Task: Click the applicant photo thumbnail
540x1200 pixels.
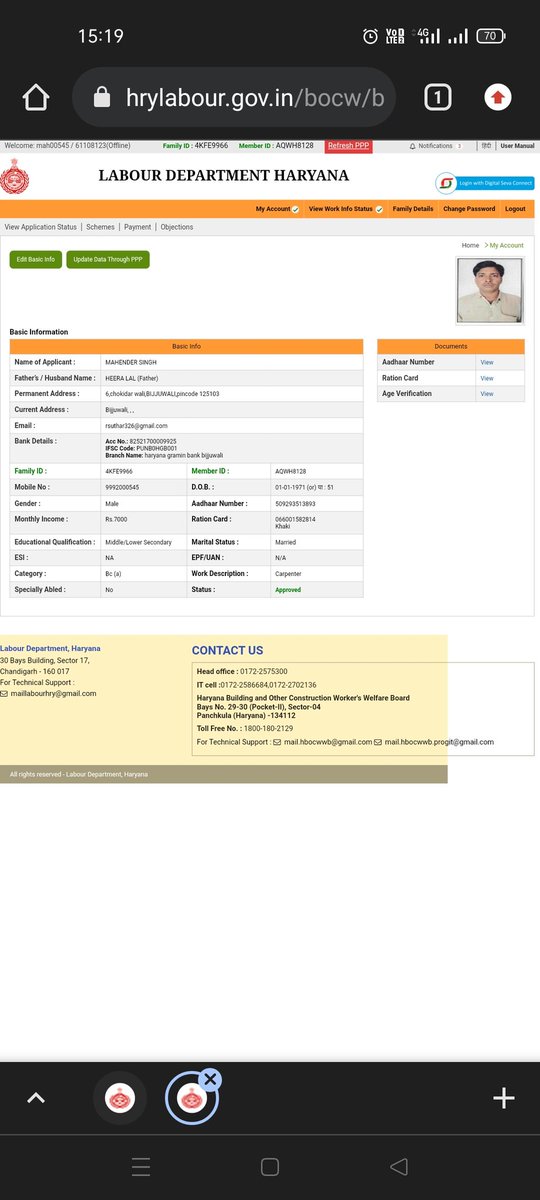Action: pos(490,290)
